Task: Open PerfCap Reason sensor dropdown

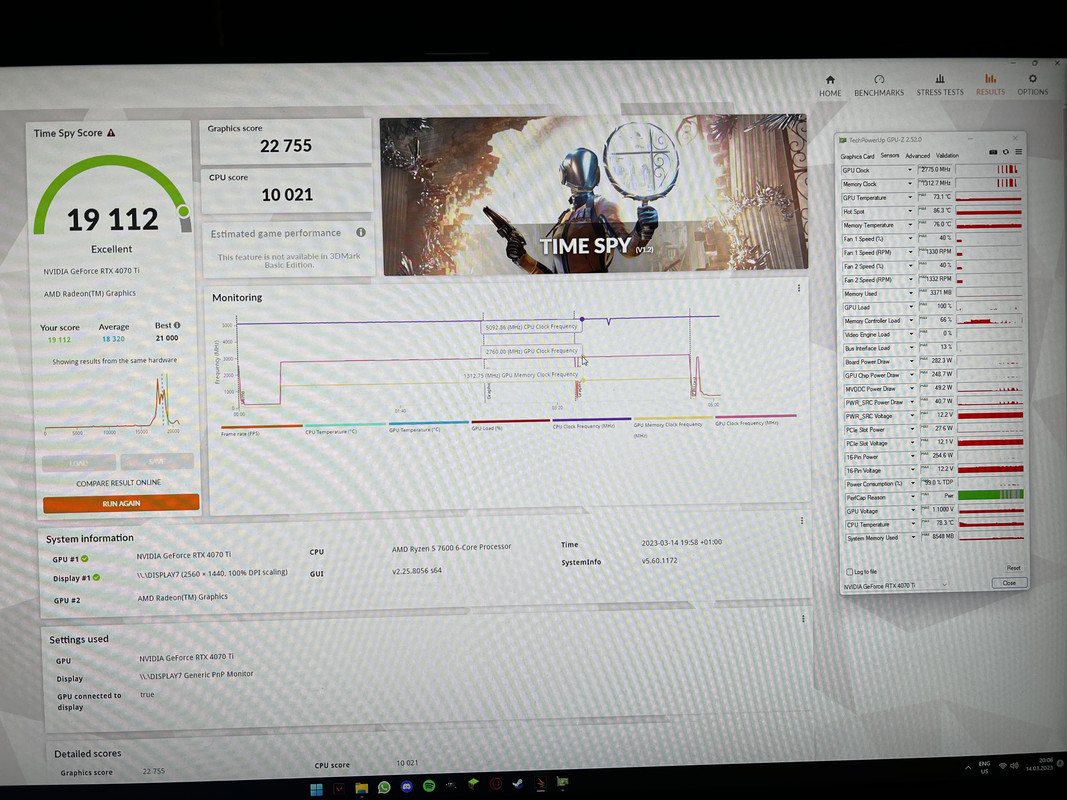Action: click(913, 497)
